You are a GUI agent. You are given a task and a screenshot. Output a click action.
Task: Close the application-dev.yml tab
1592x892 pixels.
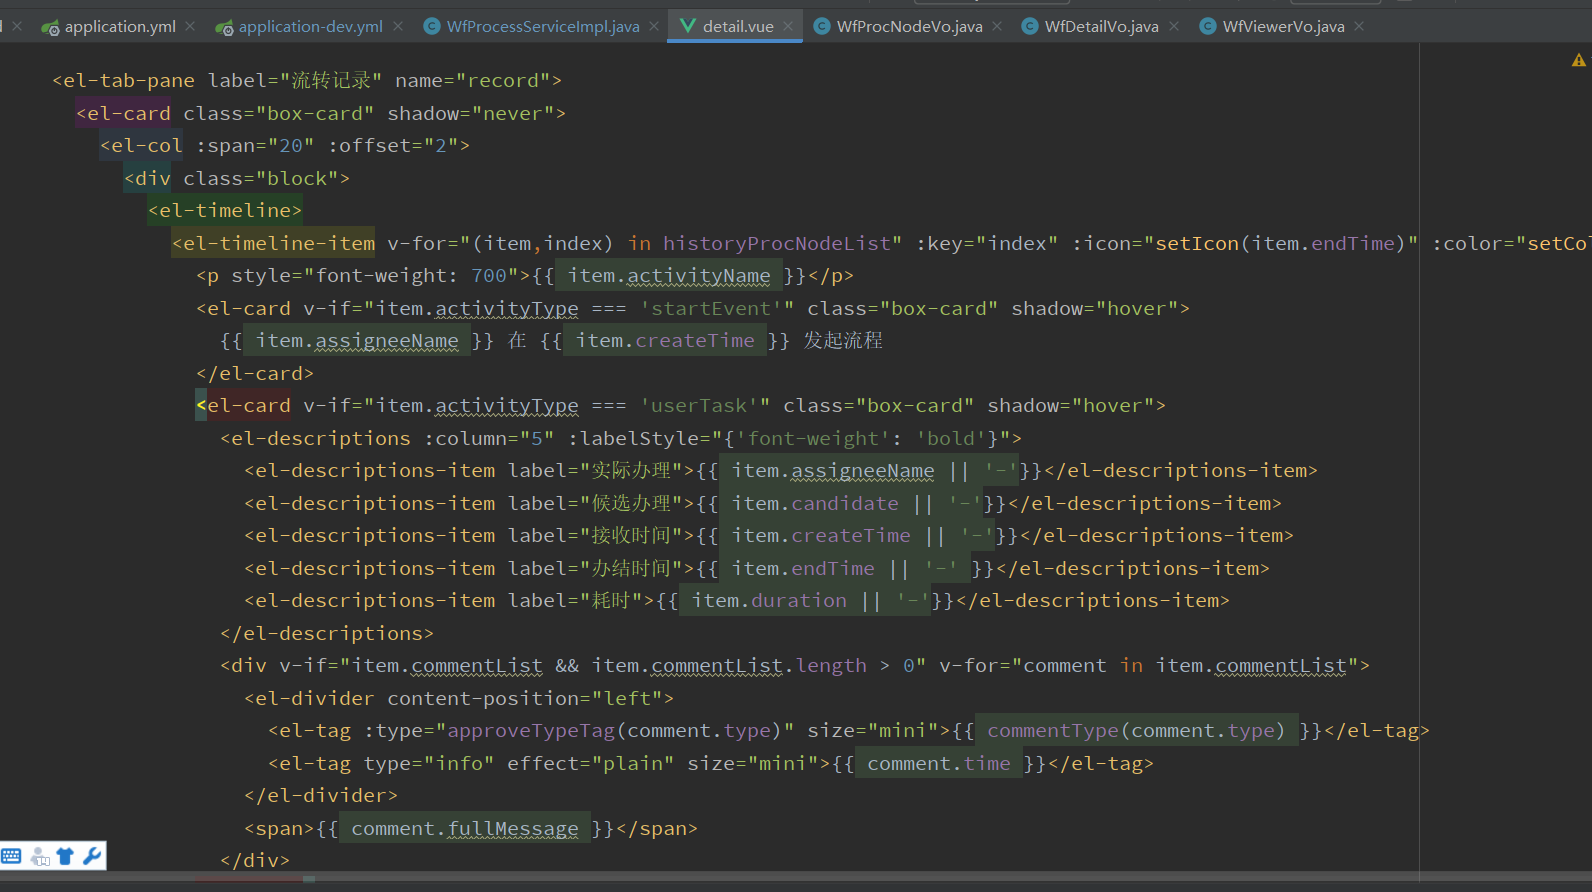tap(398, 26)
